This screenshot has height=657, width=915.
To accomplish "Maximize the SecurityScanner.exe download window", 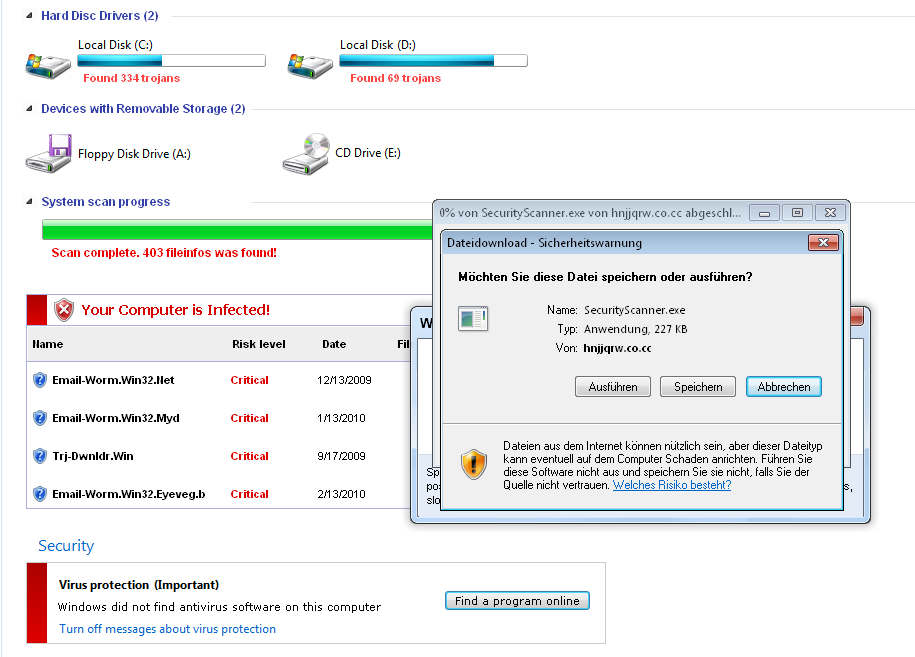I will 797,213.
